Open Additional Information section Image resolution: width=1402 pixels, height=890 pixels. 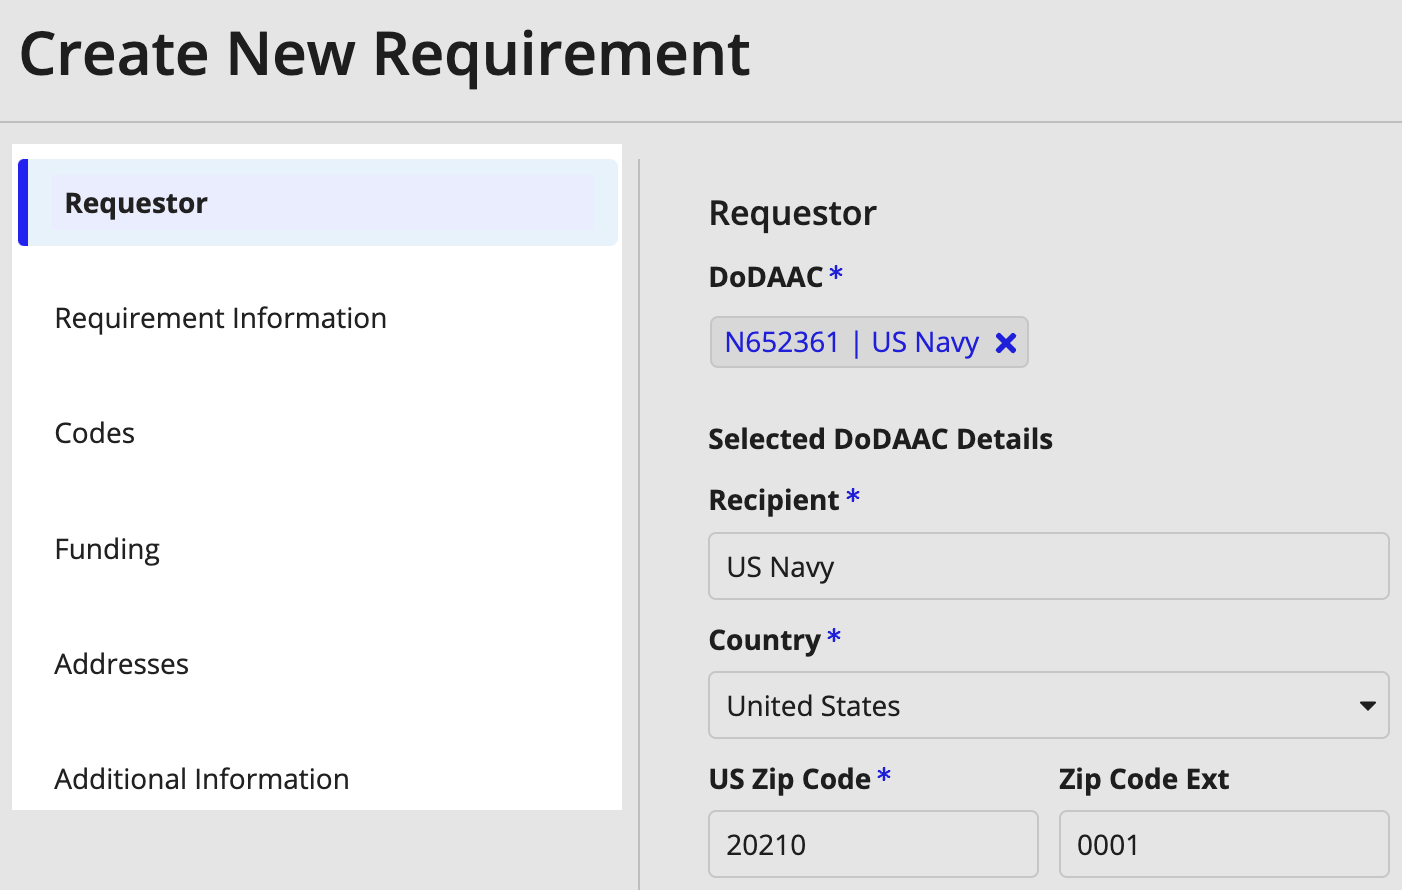[201, 779]
